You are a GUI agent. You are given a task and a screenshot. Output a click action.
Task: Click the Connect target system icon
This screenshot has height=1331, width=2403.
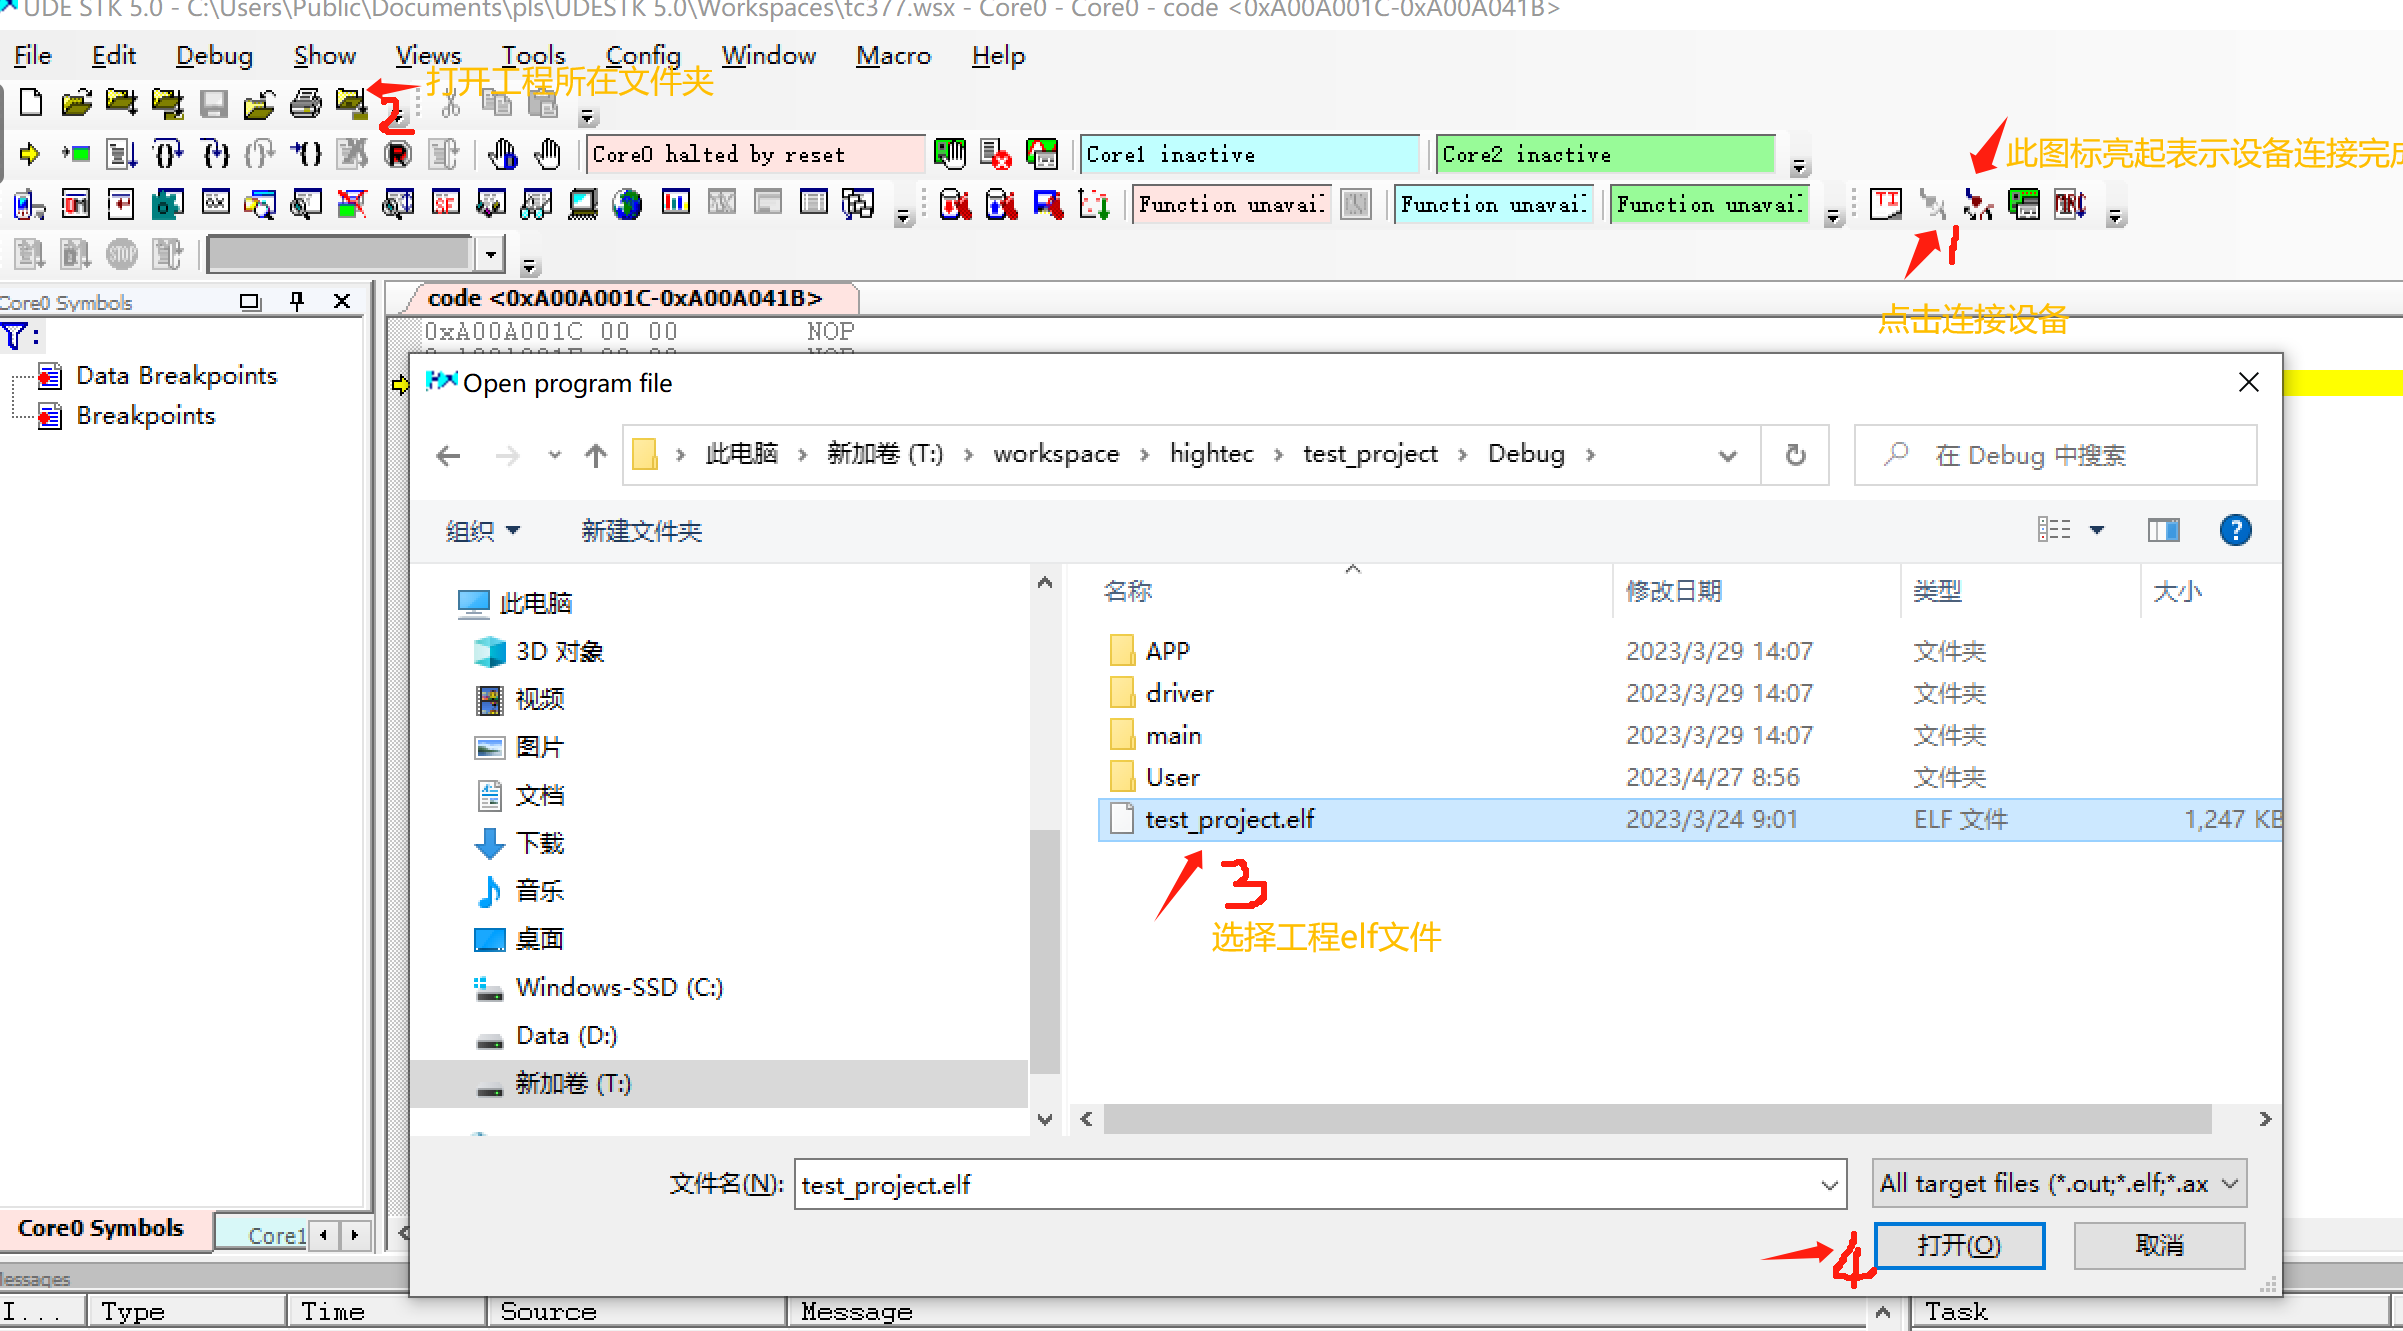(1932, 205)
